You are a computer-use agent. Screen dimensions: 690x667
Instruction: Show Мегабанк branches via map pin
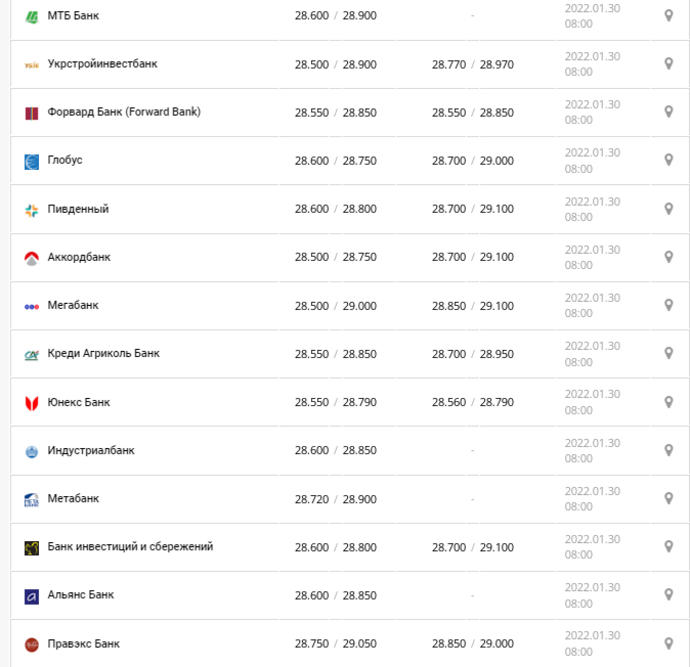click(x=669, y=306)
